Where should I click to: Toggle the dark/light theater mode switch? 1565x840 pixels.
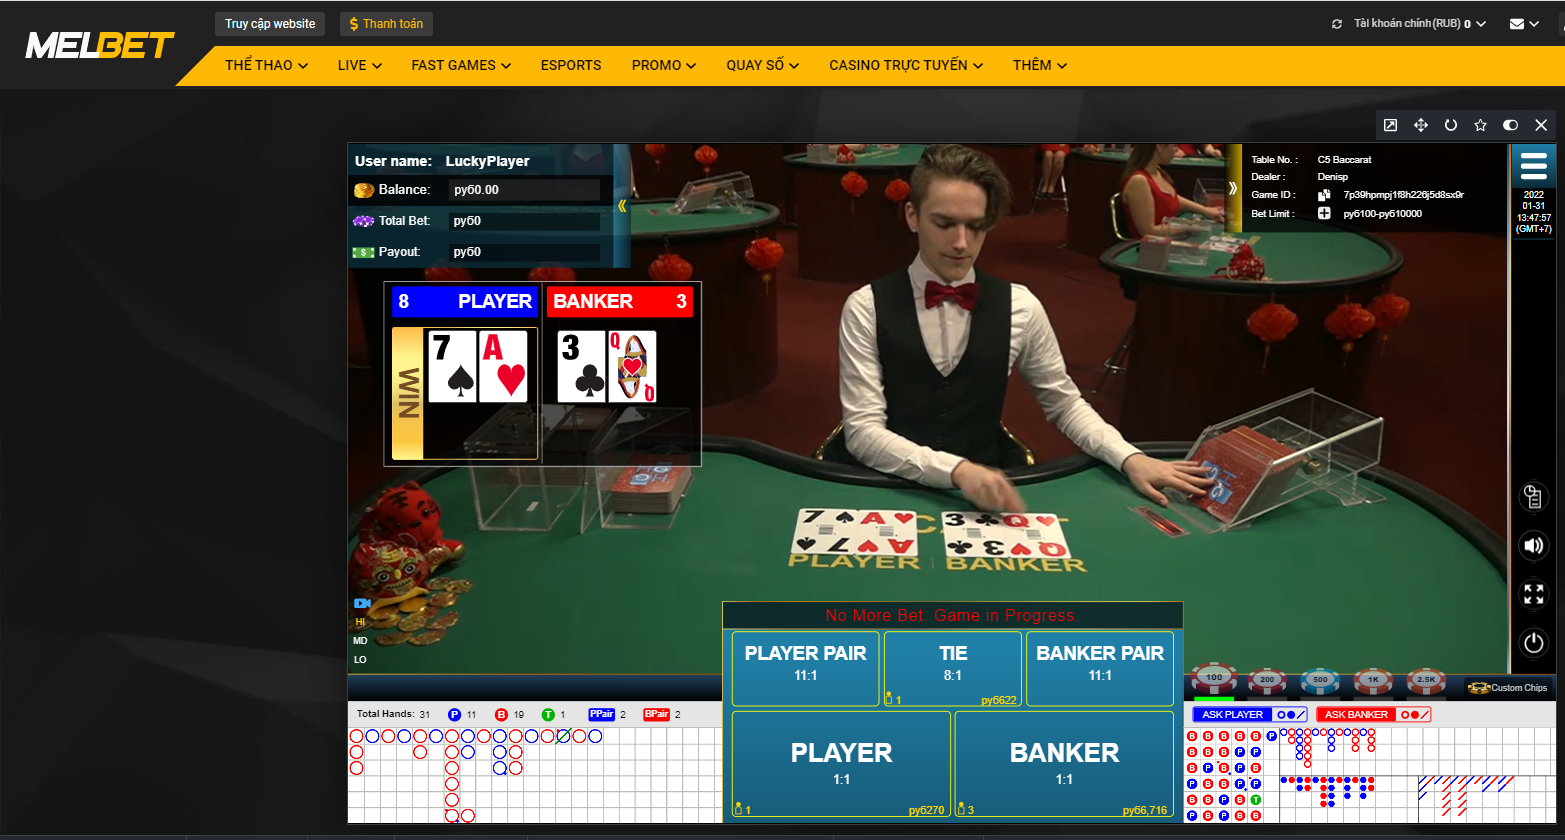(x=1510, y=125)
